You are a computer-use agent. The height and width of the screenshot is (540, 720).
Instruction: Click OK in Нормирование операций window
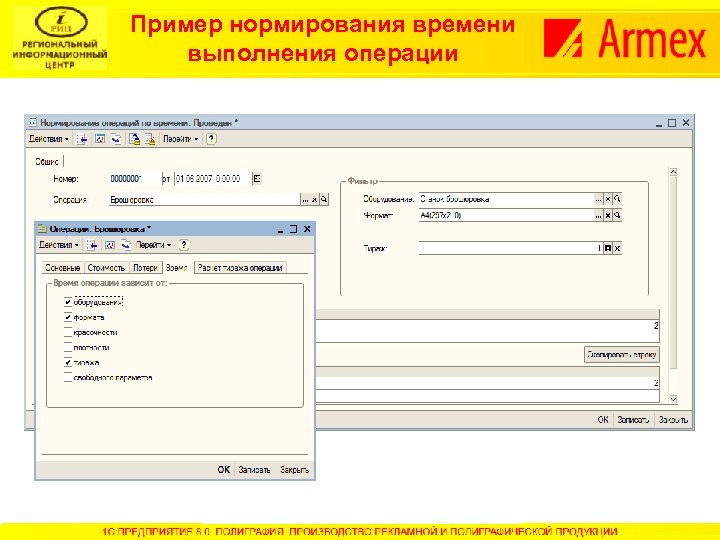tap(602, 420)
